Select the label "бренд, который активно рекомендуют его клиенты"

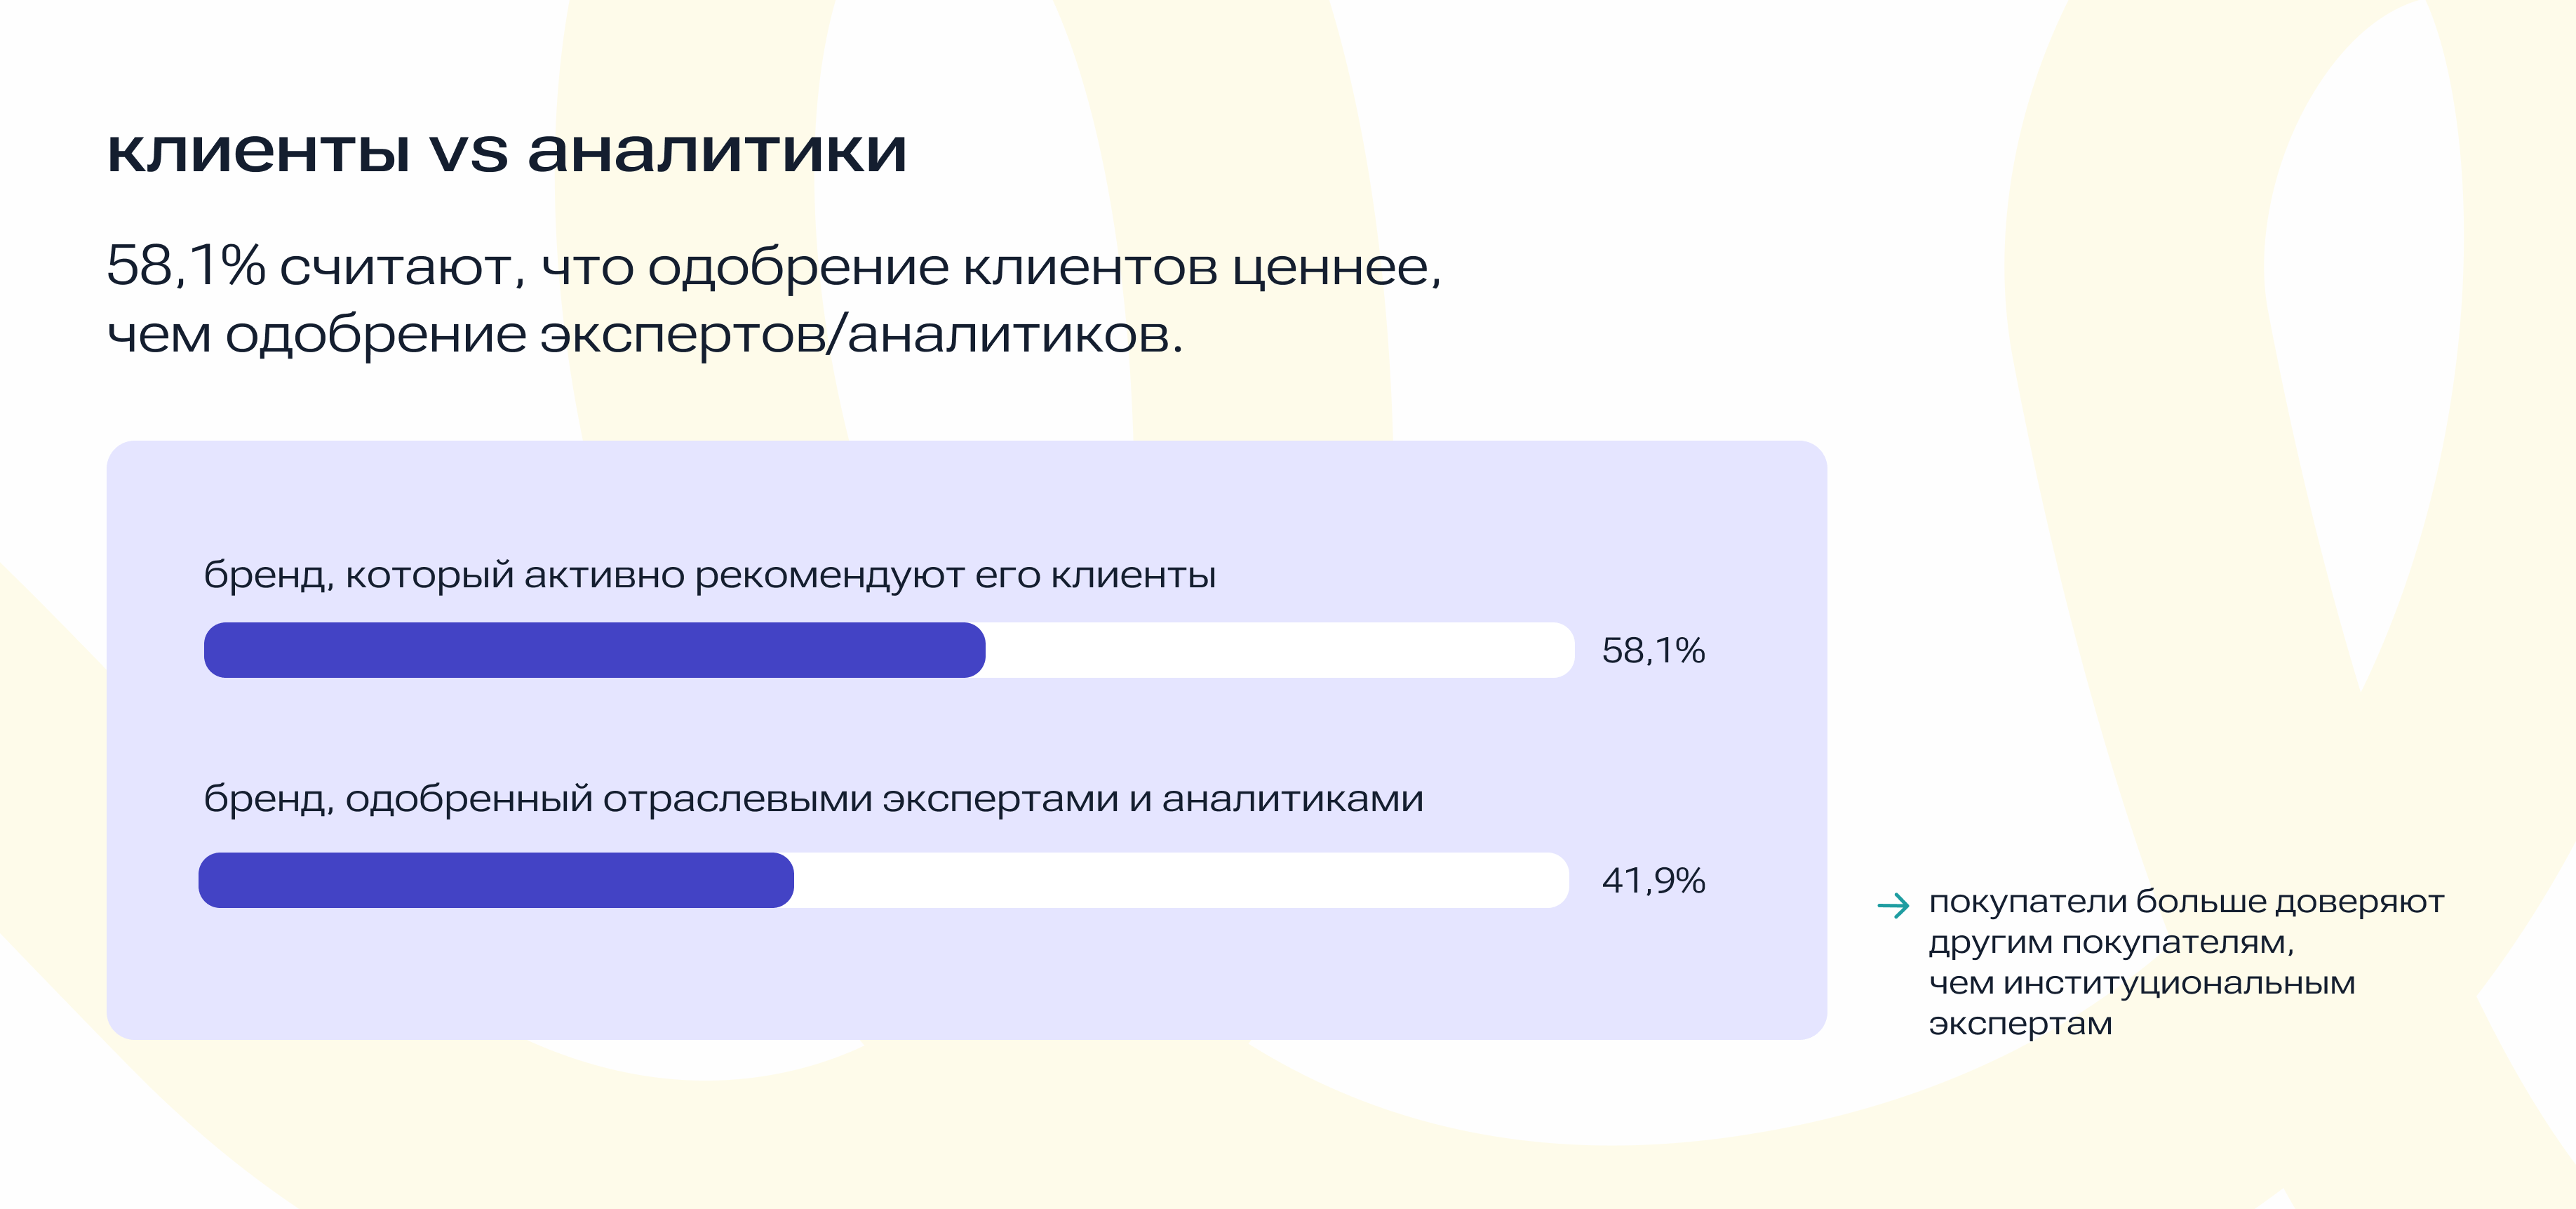click(709, 576)
